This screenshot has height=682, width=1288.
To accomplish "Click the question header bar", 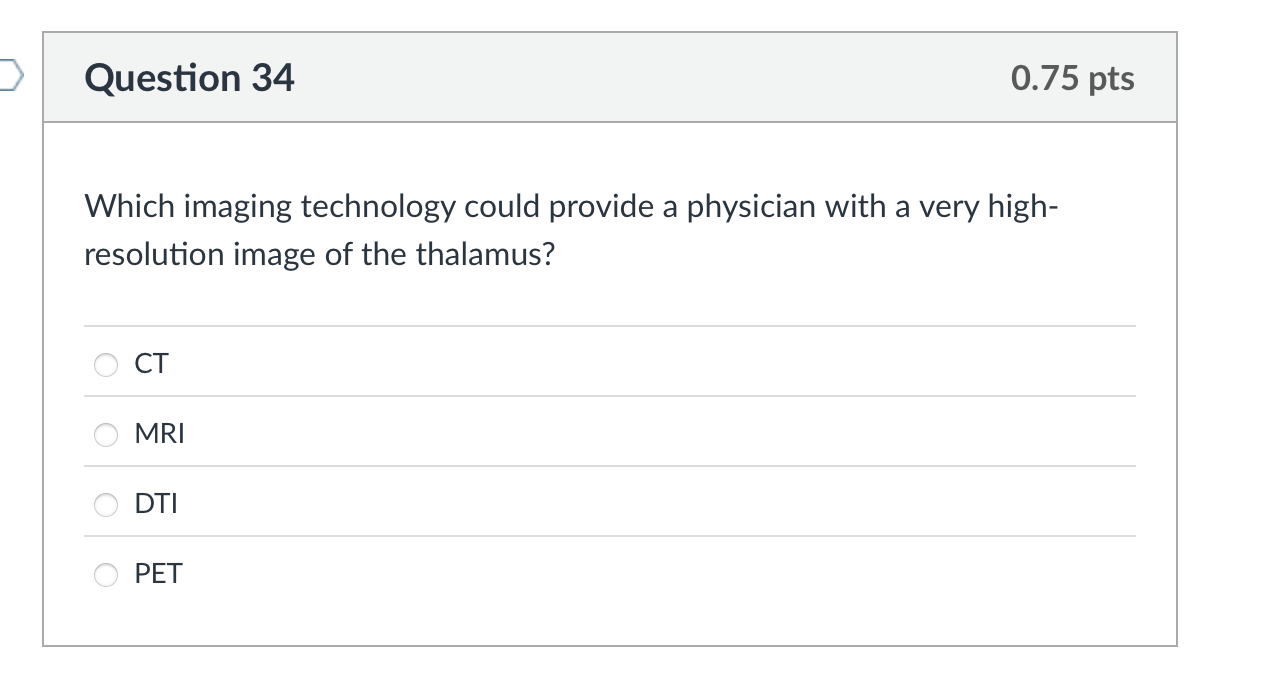I will click(610, 77).
